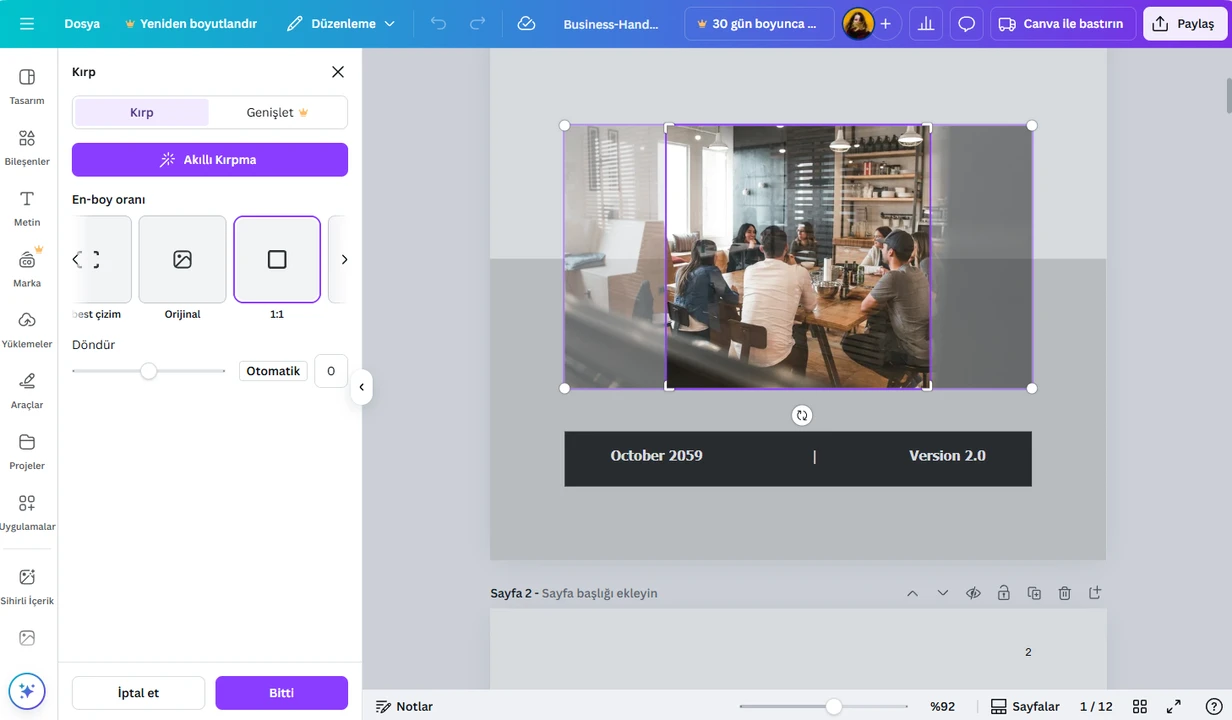This screenshot has height=720, width=1232.
Task: Click the 30 gün boyunca trial button
Action: point(759,23)
